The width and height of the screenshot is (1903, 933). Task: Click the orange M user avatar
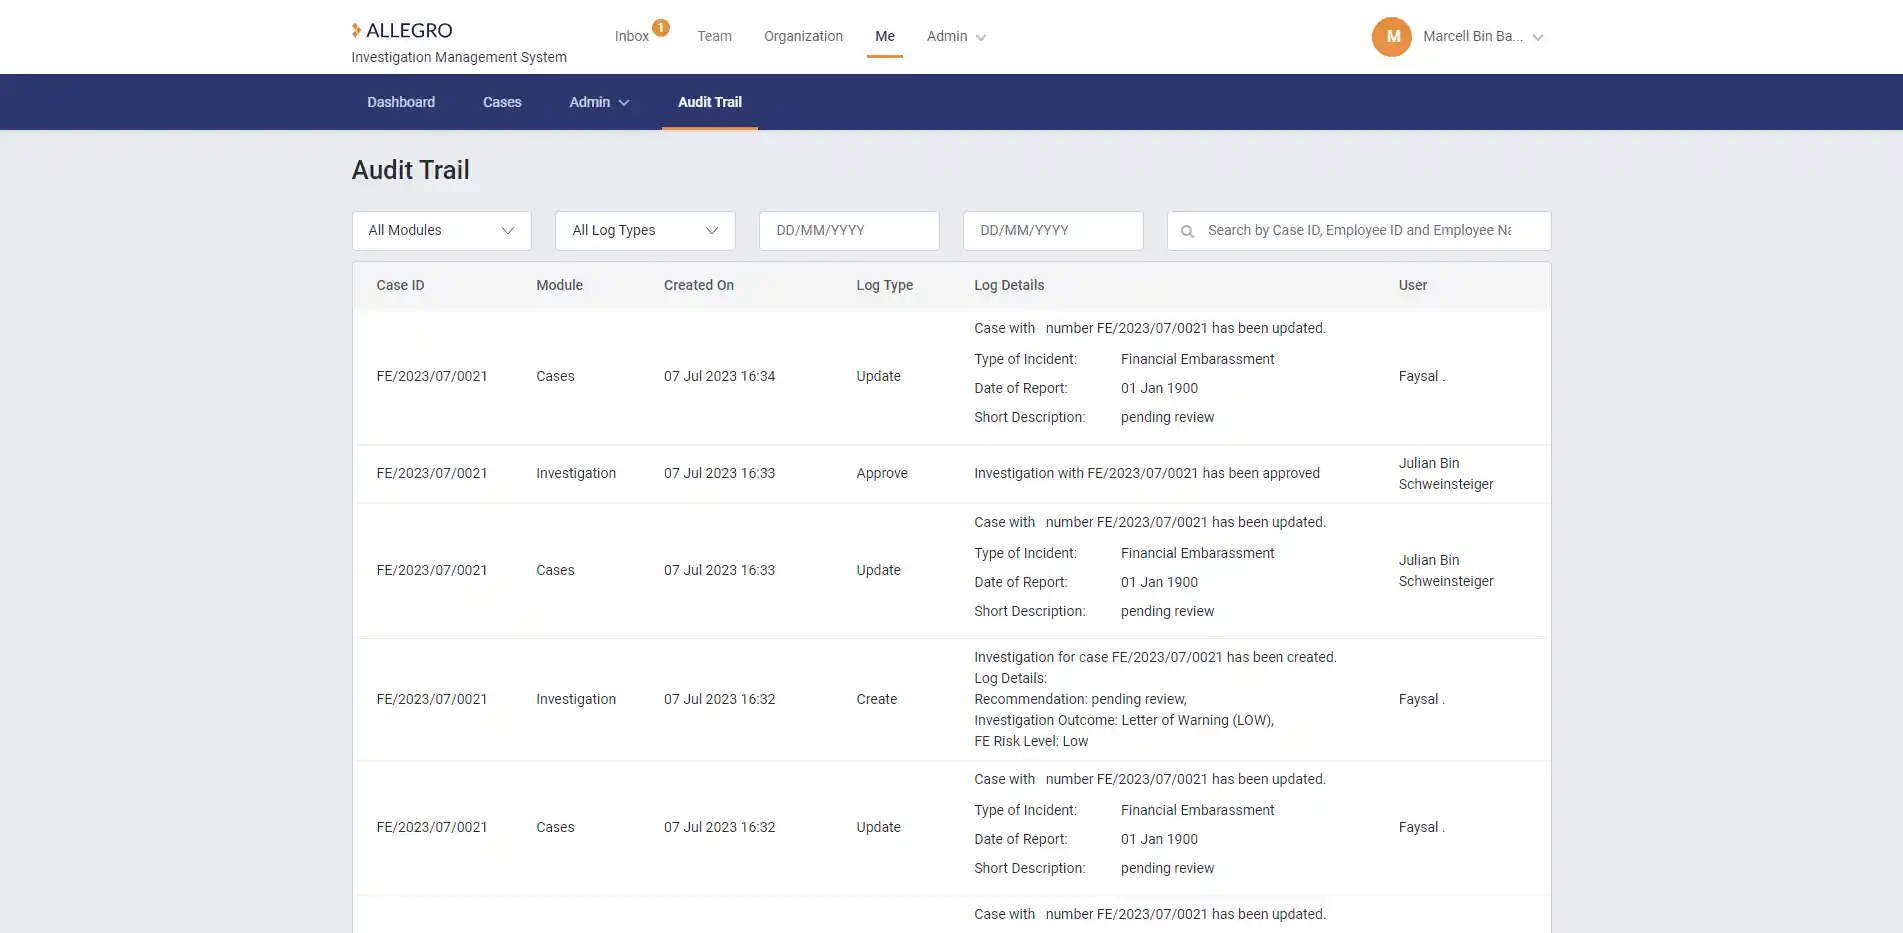coord(1391,37)
